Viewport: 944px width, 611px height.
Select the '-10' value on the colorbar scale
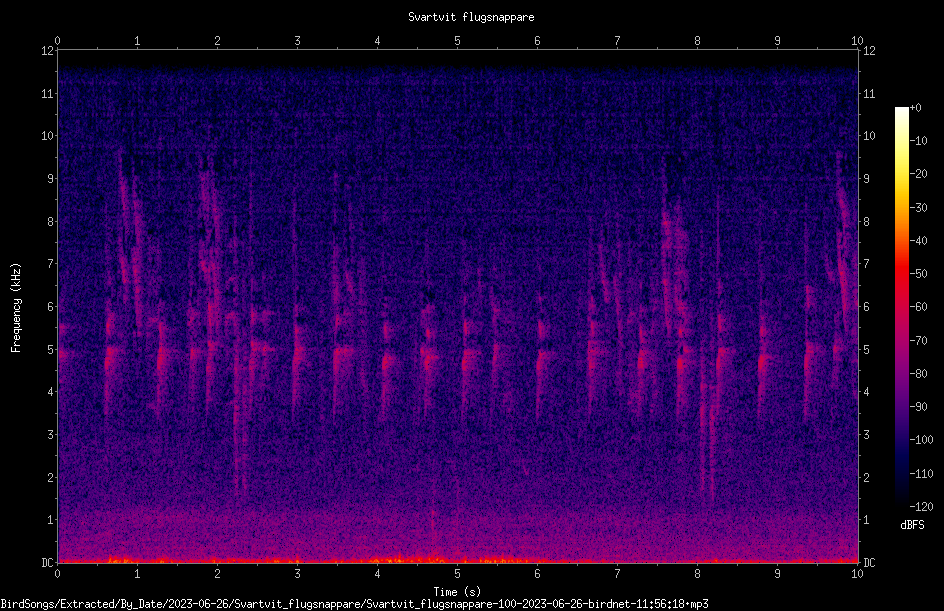[918, 141]
